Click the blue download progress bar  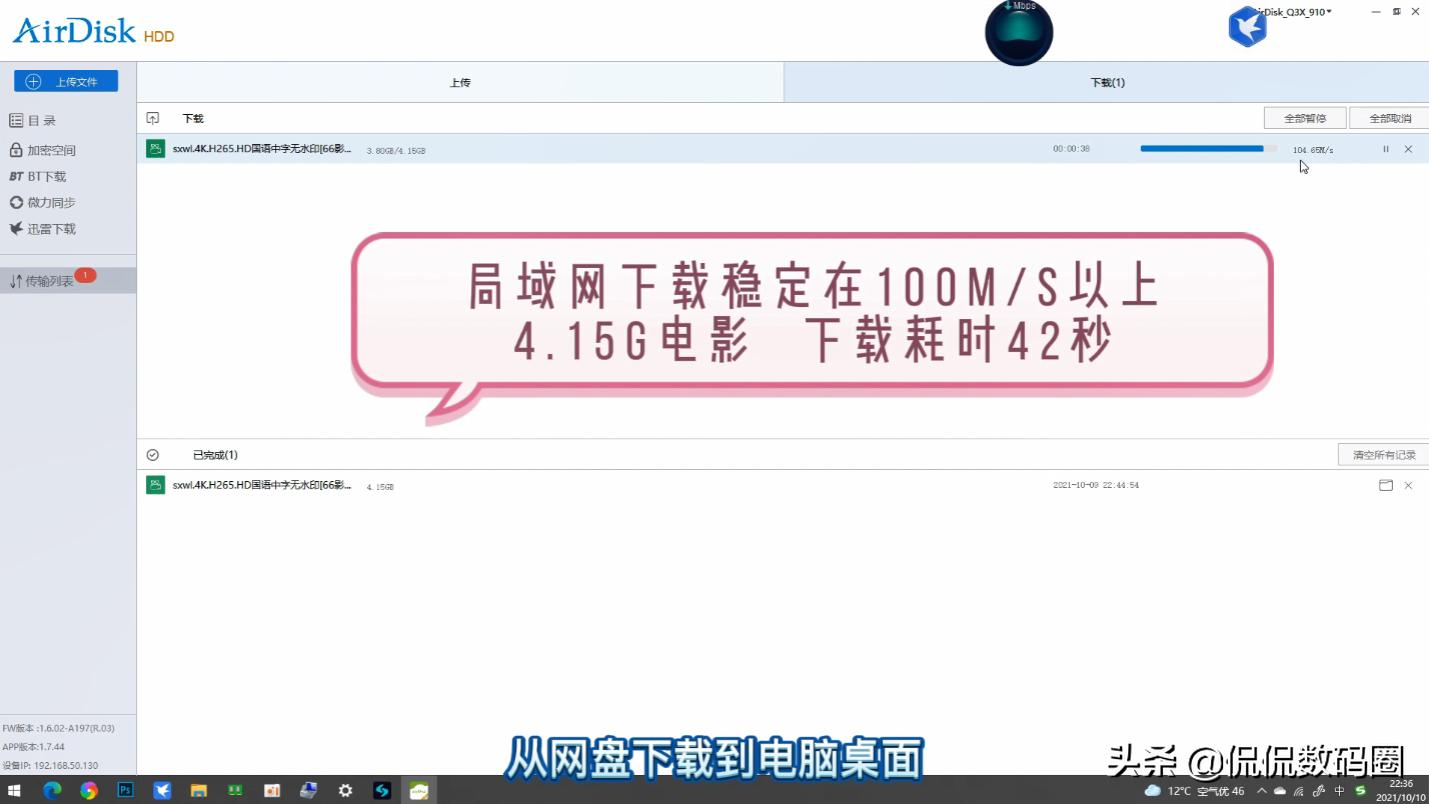(1200, 148)
